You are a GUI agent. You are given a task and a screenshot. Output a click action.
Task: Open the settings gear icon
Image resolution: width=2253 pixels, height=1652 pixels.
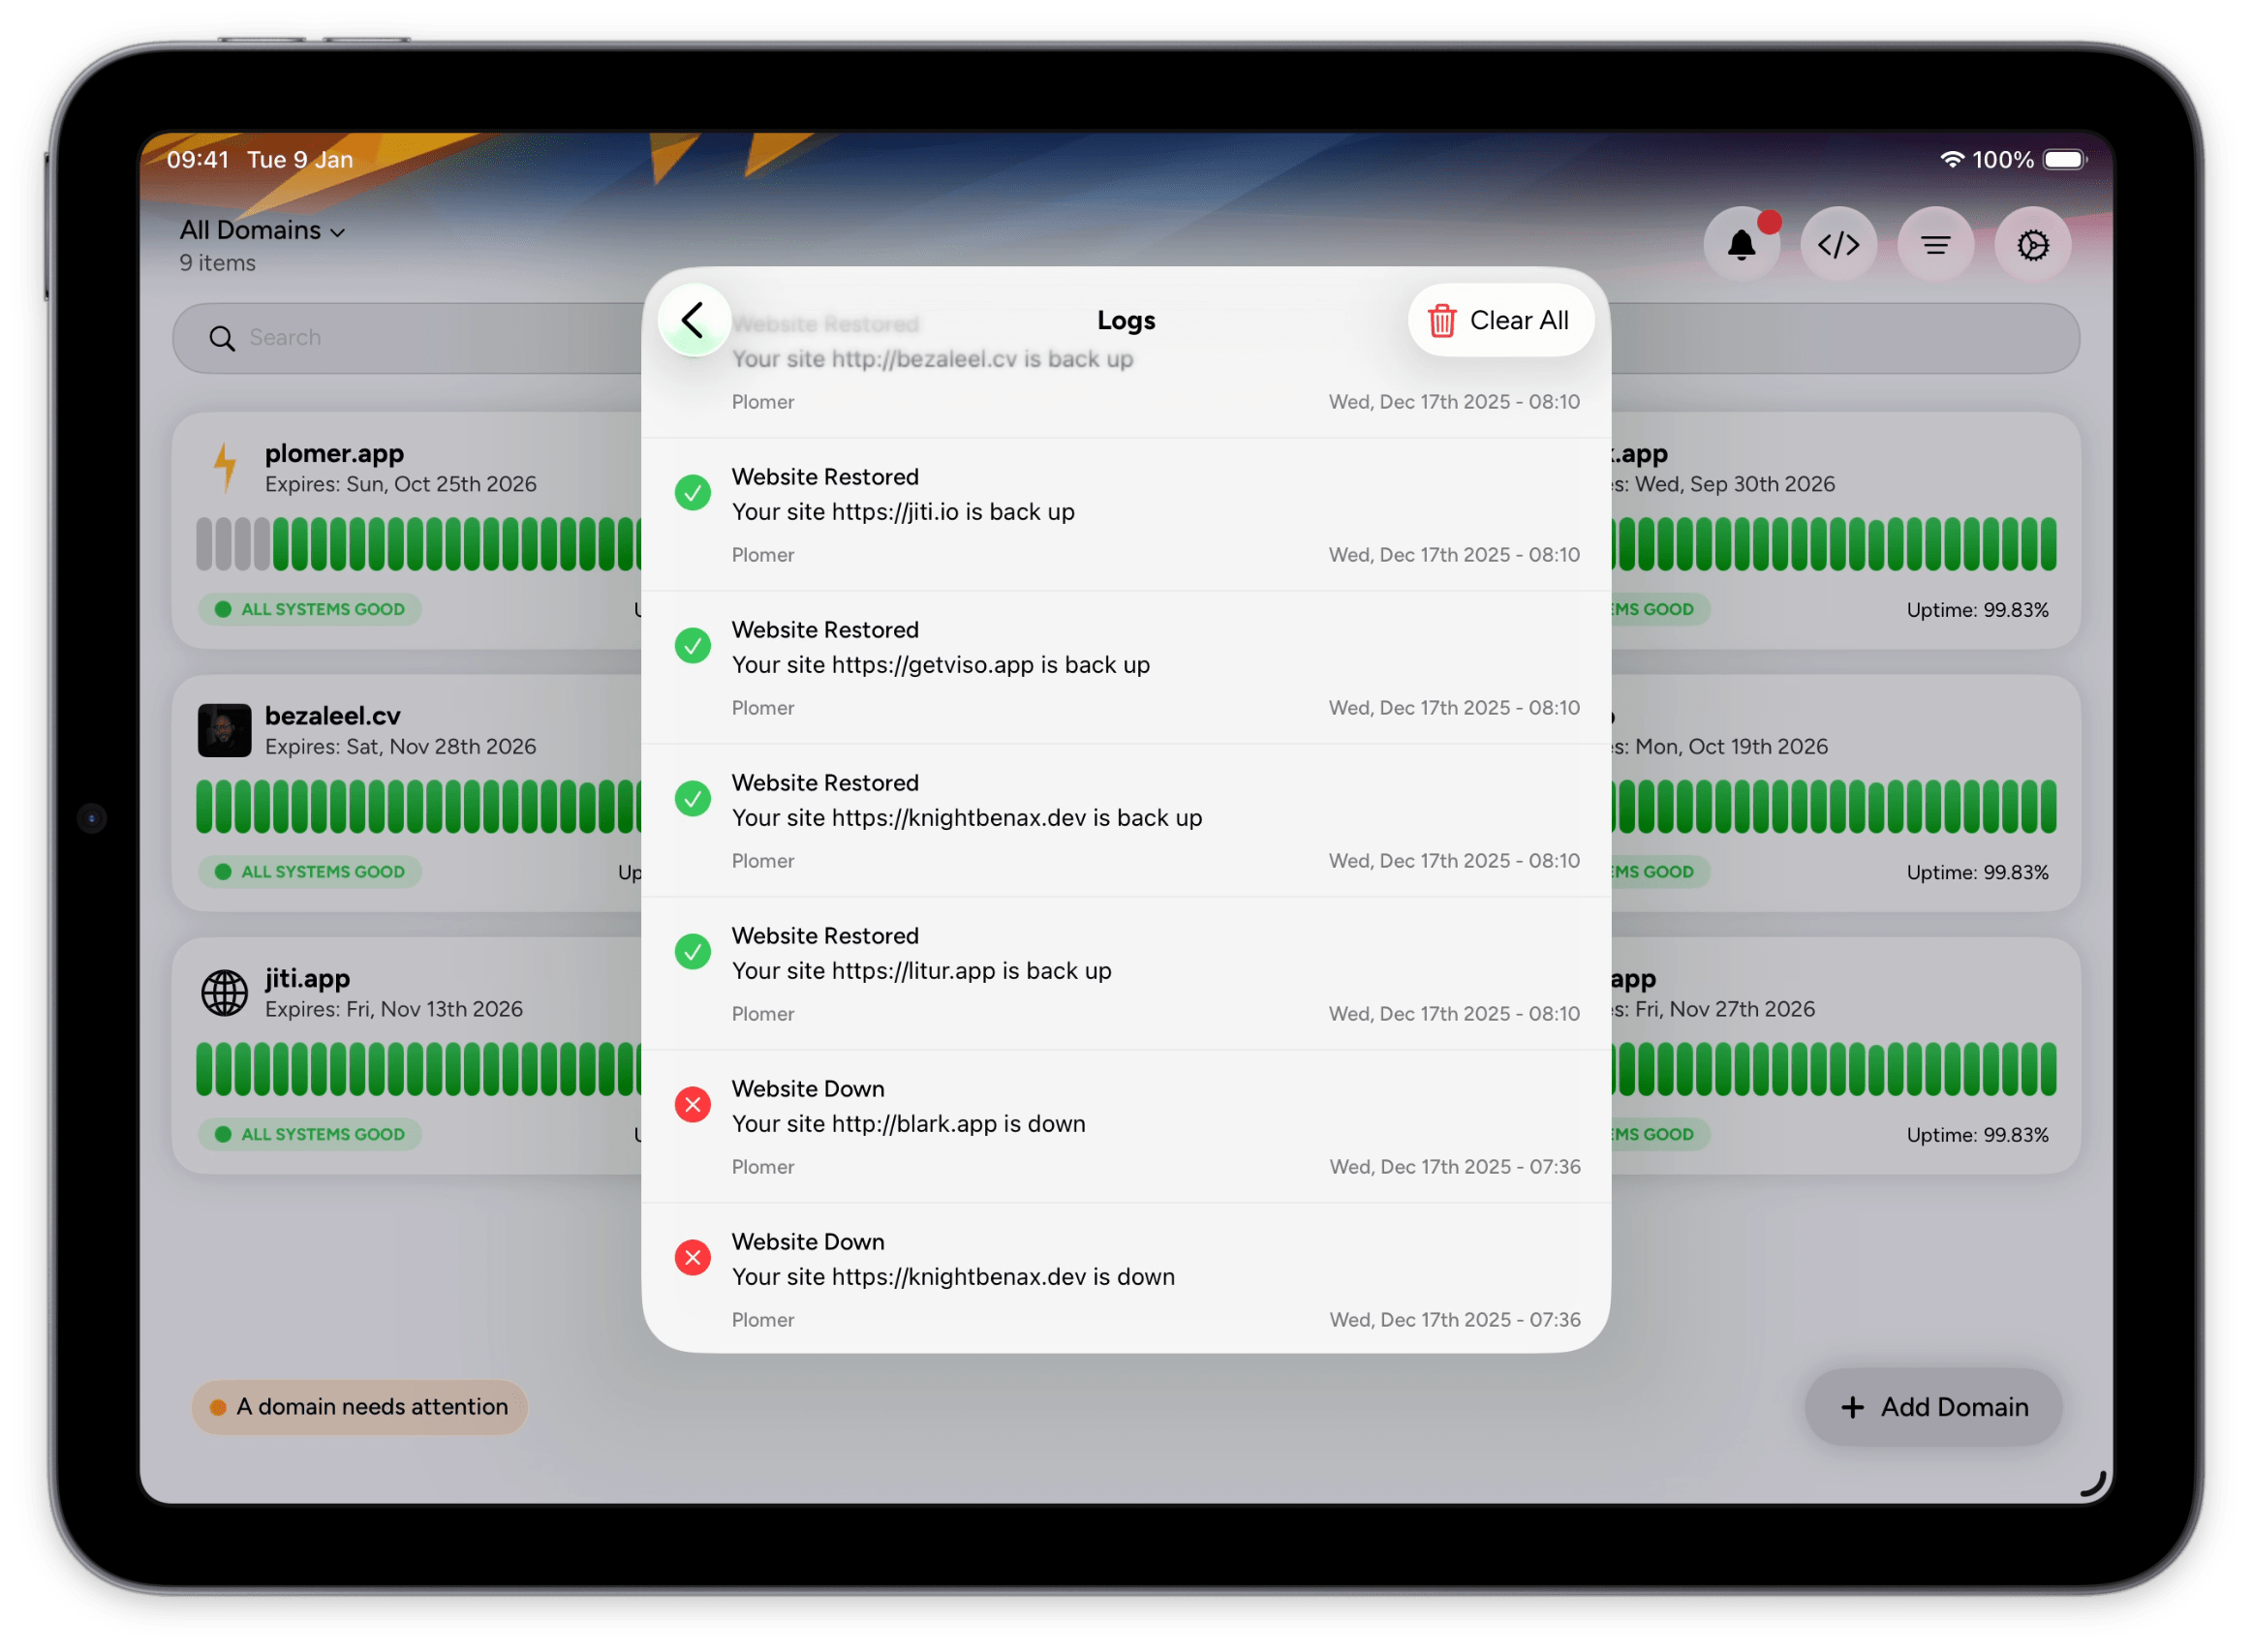point(2032,245)
